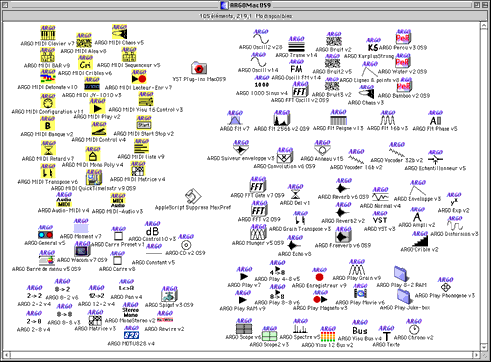Viewport: 491px width, 362px height.
Task: Select the ARGO MIDI Clavier v7 keyboard icon
Action: [48, 32]
